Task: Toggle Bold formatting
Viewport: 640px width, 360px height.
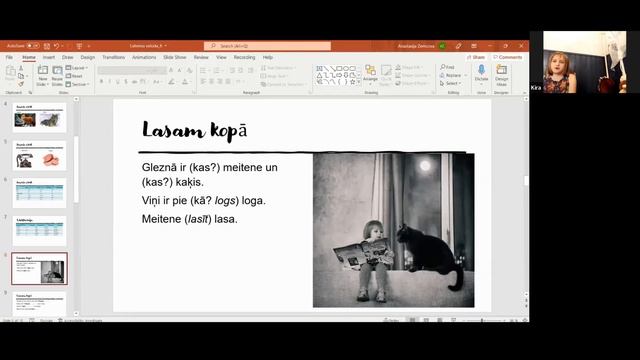Action: tap(101, 82)
